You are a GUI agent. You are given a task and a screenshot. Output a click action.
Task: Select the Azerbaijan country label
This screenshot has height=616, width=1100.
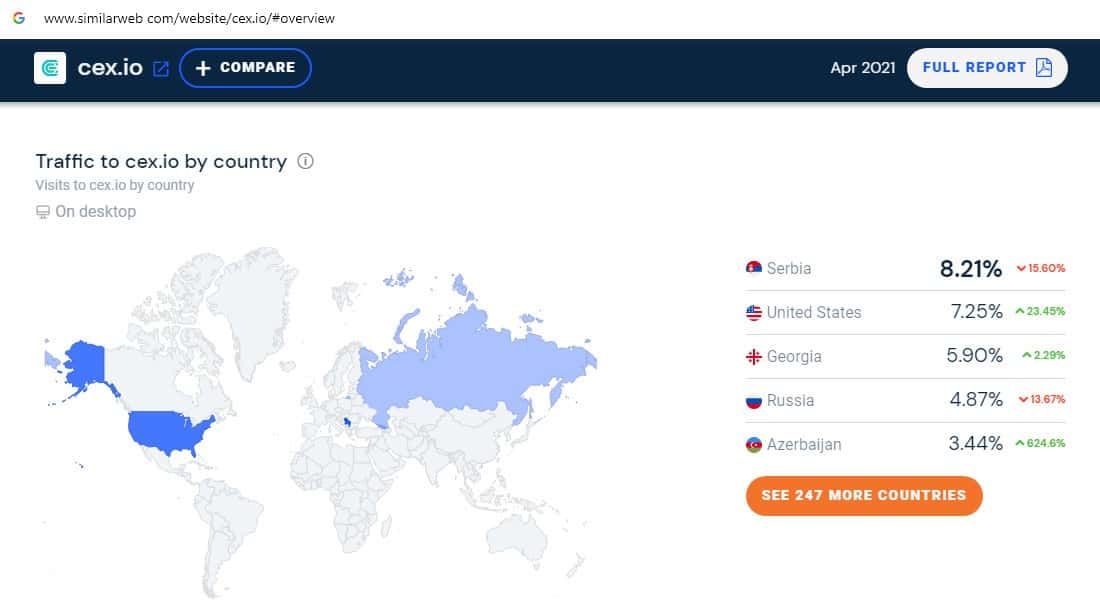(803, 445)
